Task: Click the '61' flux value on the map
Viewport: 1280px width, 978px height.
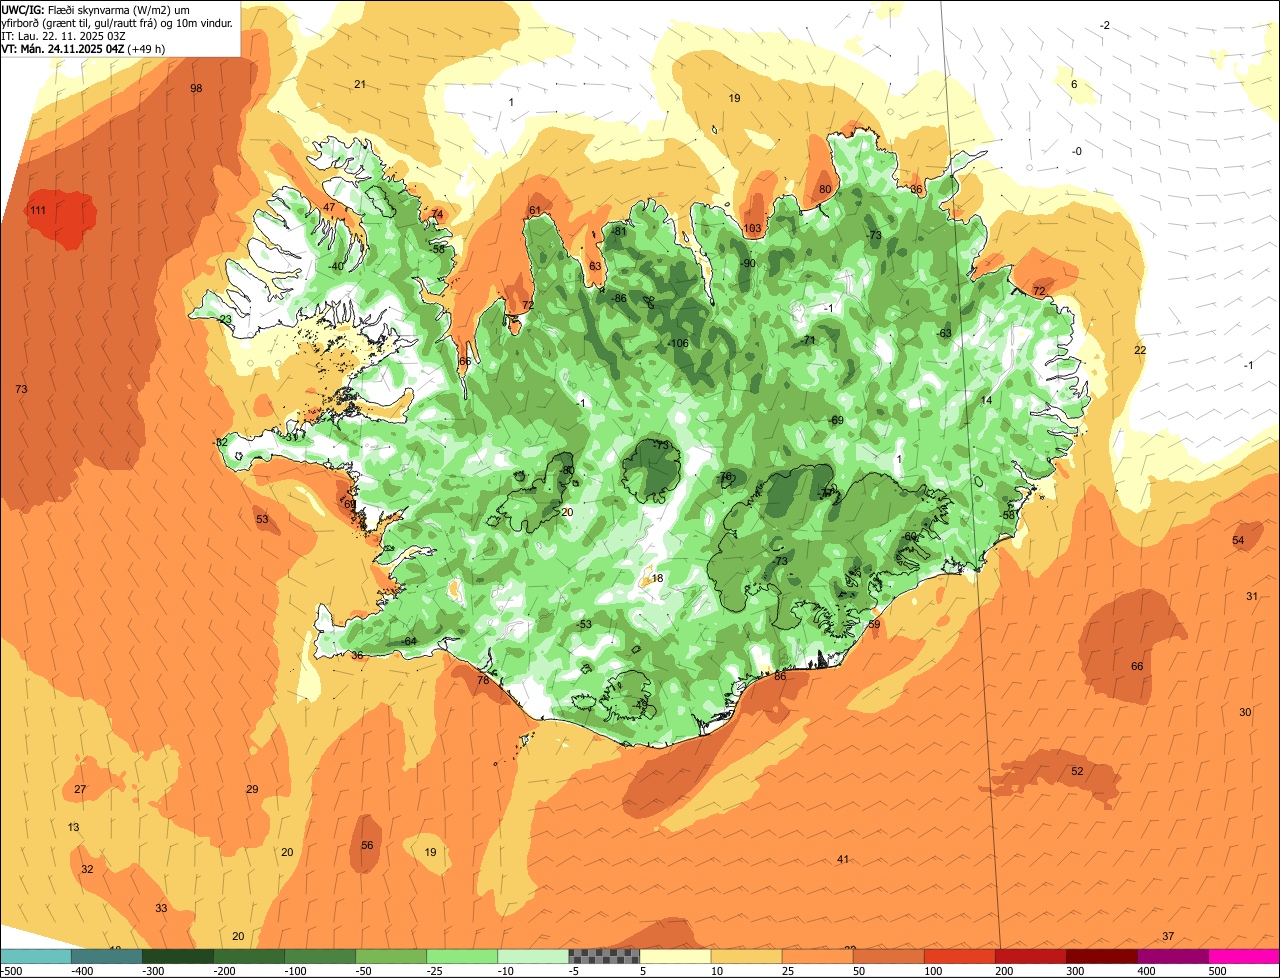Action: coord(535,210)
